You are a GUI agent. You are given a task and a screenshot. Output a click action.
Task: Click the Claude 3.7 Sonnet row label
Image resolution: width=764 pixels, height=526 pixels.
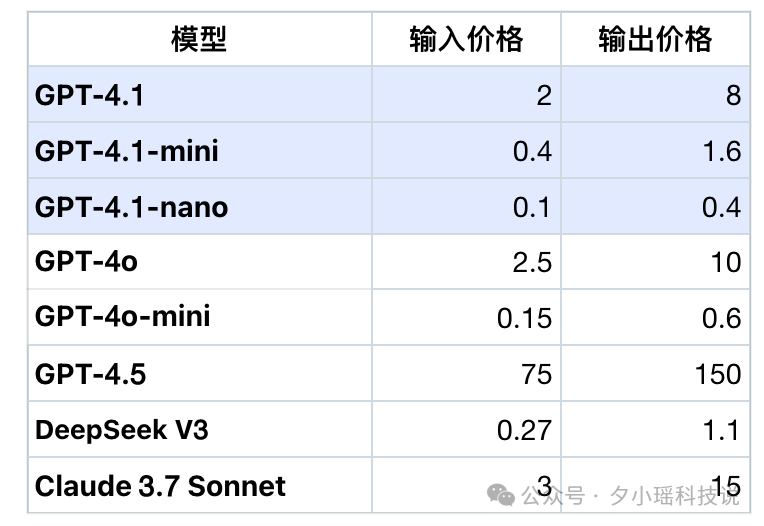click(160, 487)
